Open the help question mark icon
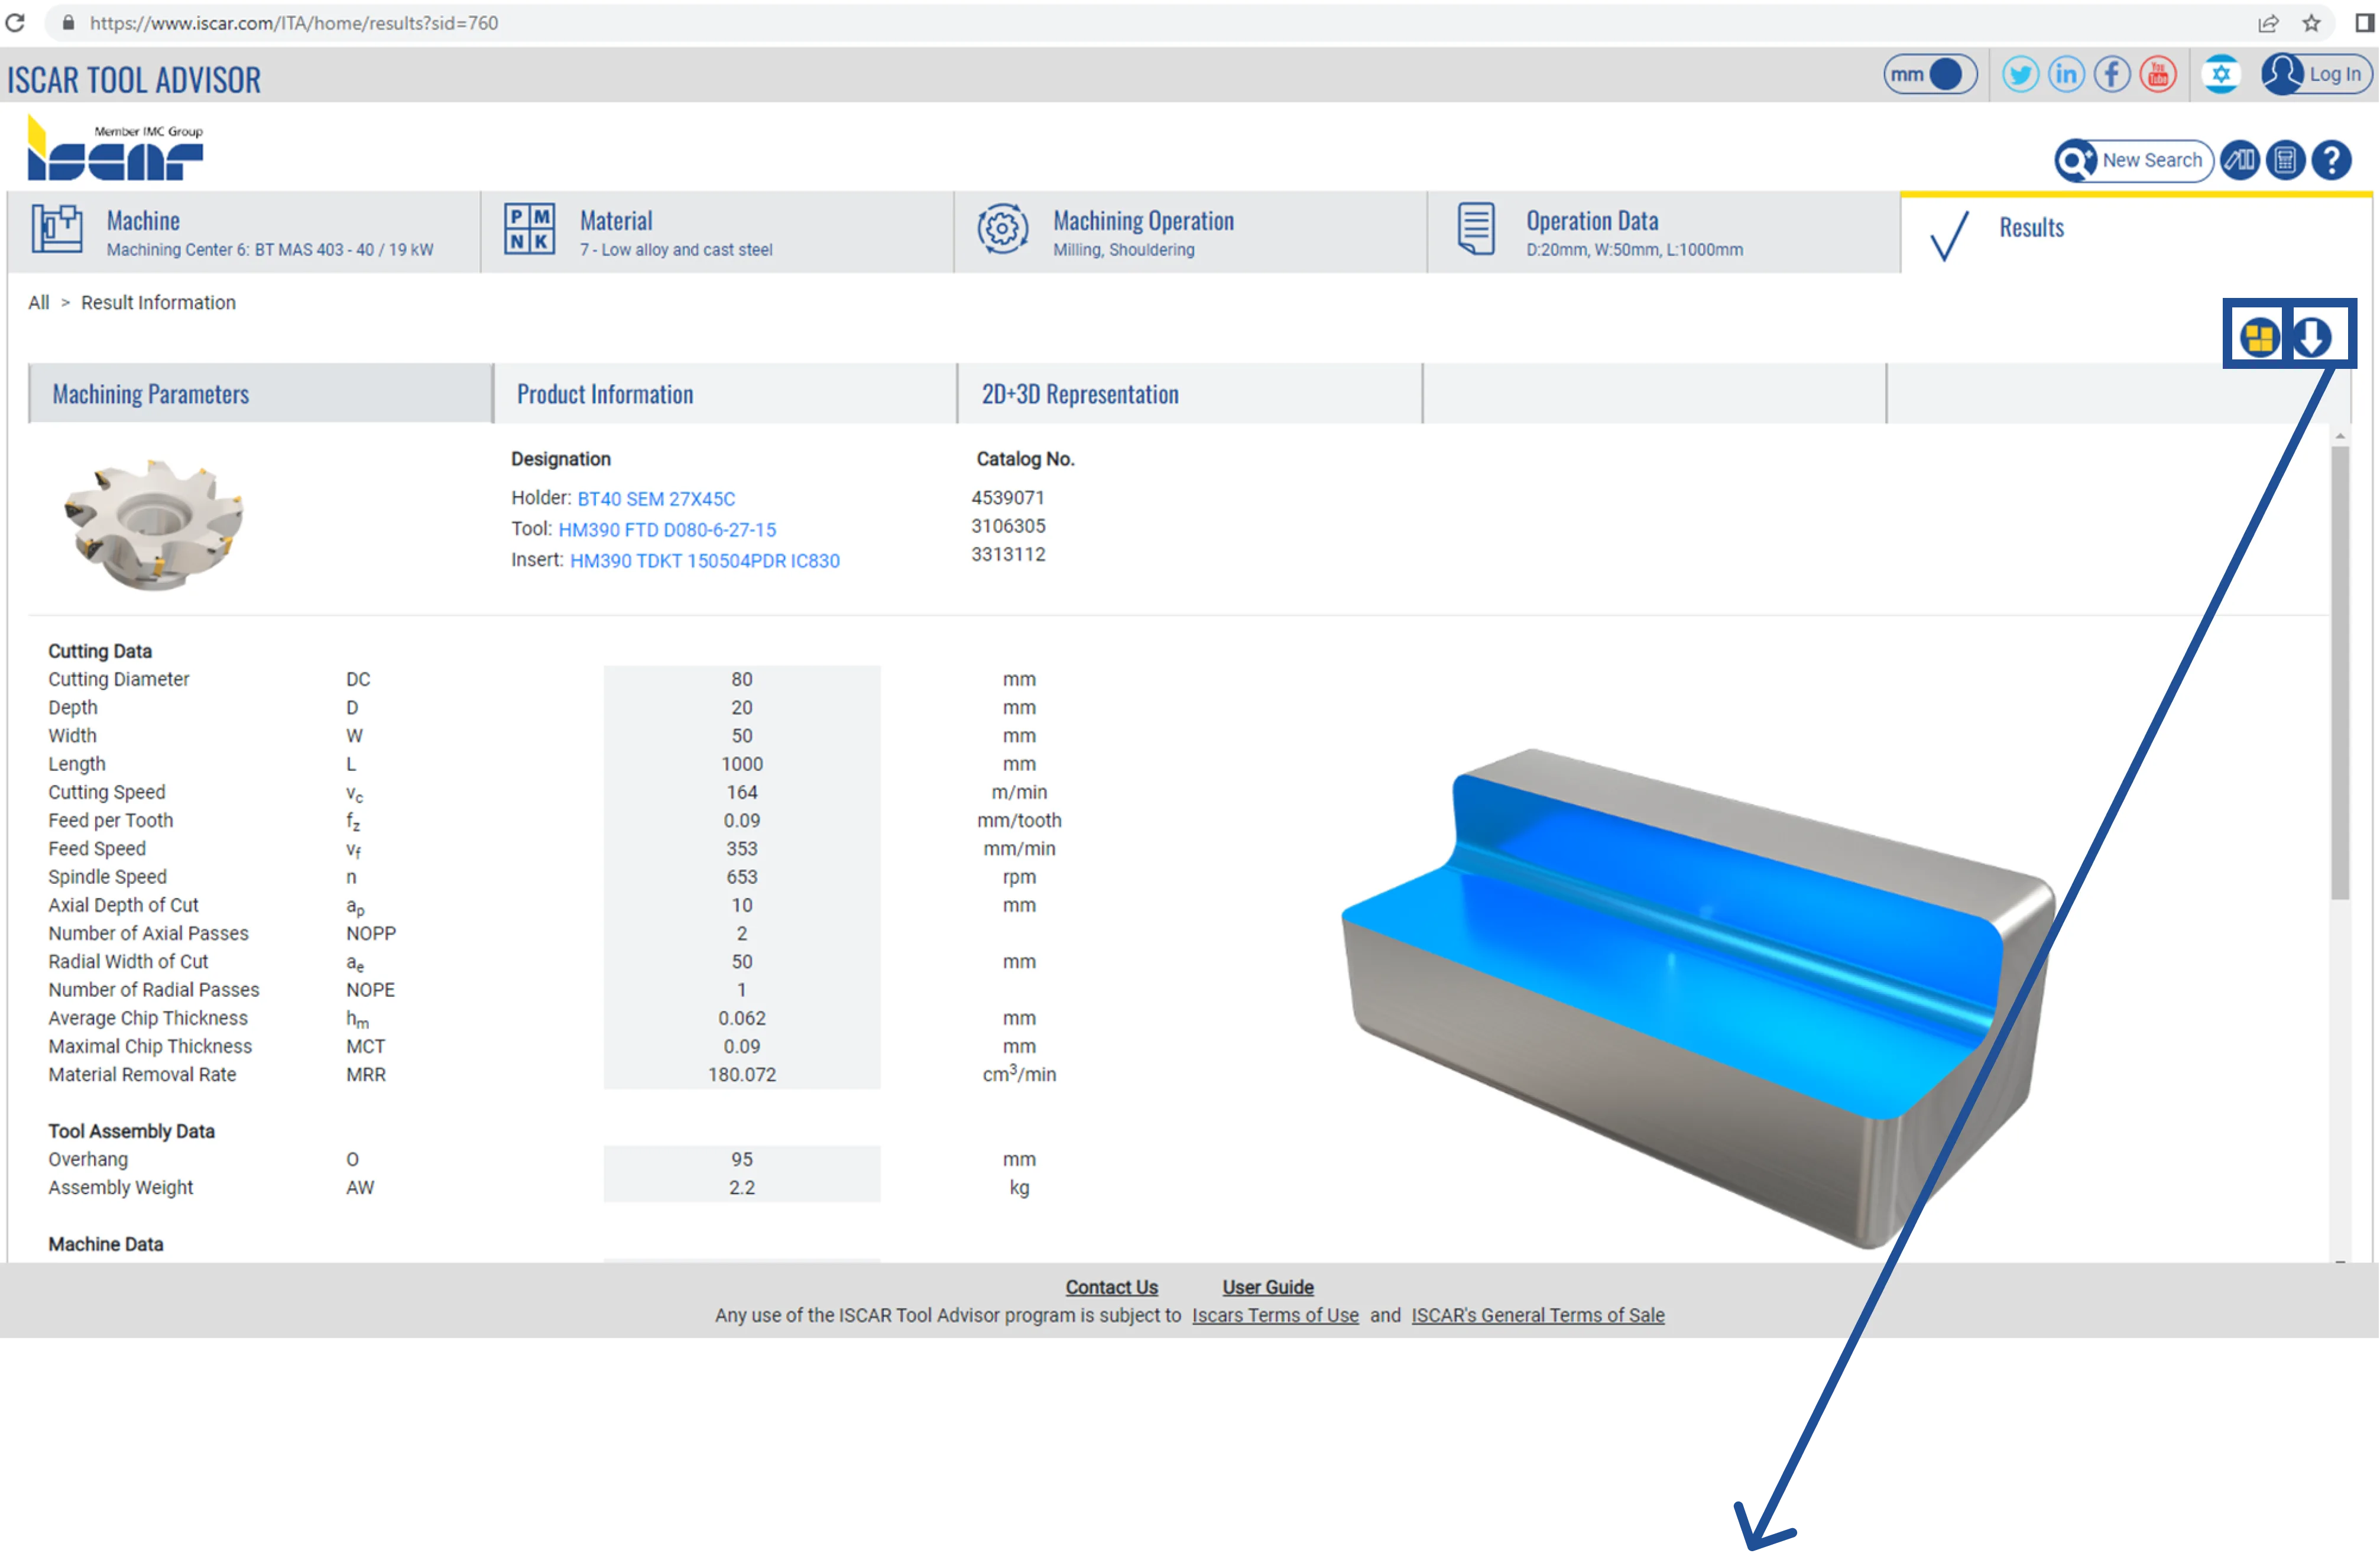The image size is (2380, 1563). click(2332, 160)
